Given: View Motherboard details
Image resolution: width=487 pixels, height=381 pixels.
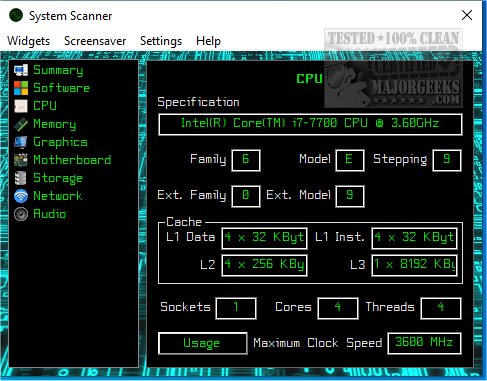Looking at the screenshot, I should point(72,160).
